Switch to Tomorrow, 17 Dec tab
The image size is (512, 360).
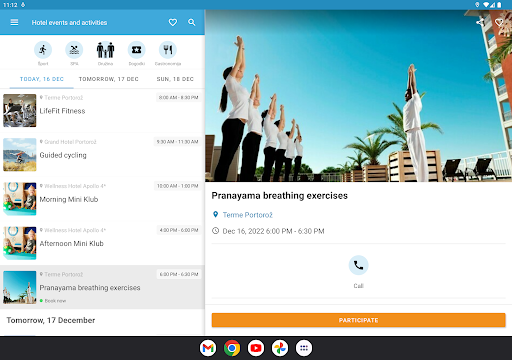pos(109,79)
